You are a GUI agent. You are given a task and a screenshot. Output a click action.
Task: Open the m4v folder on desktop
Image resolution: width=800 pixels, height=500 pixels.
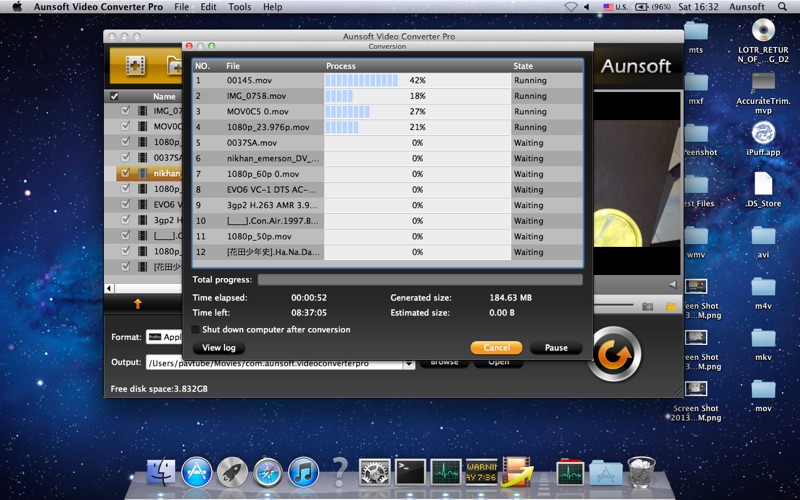click(763, 287)
